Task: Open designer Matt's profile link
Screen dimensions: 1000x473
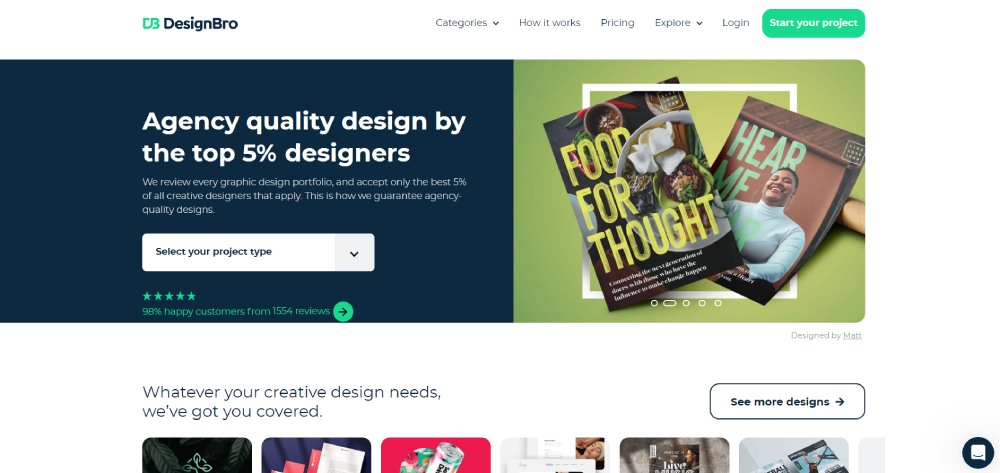Action: point(852,335)
